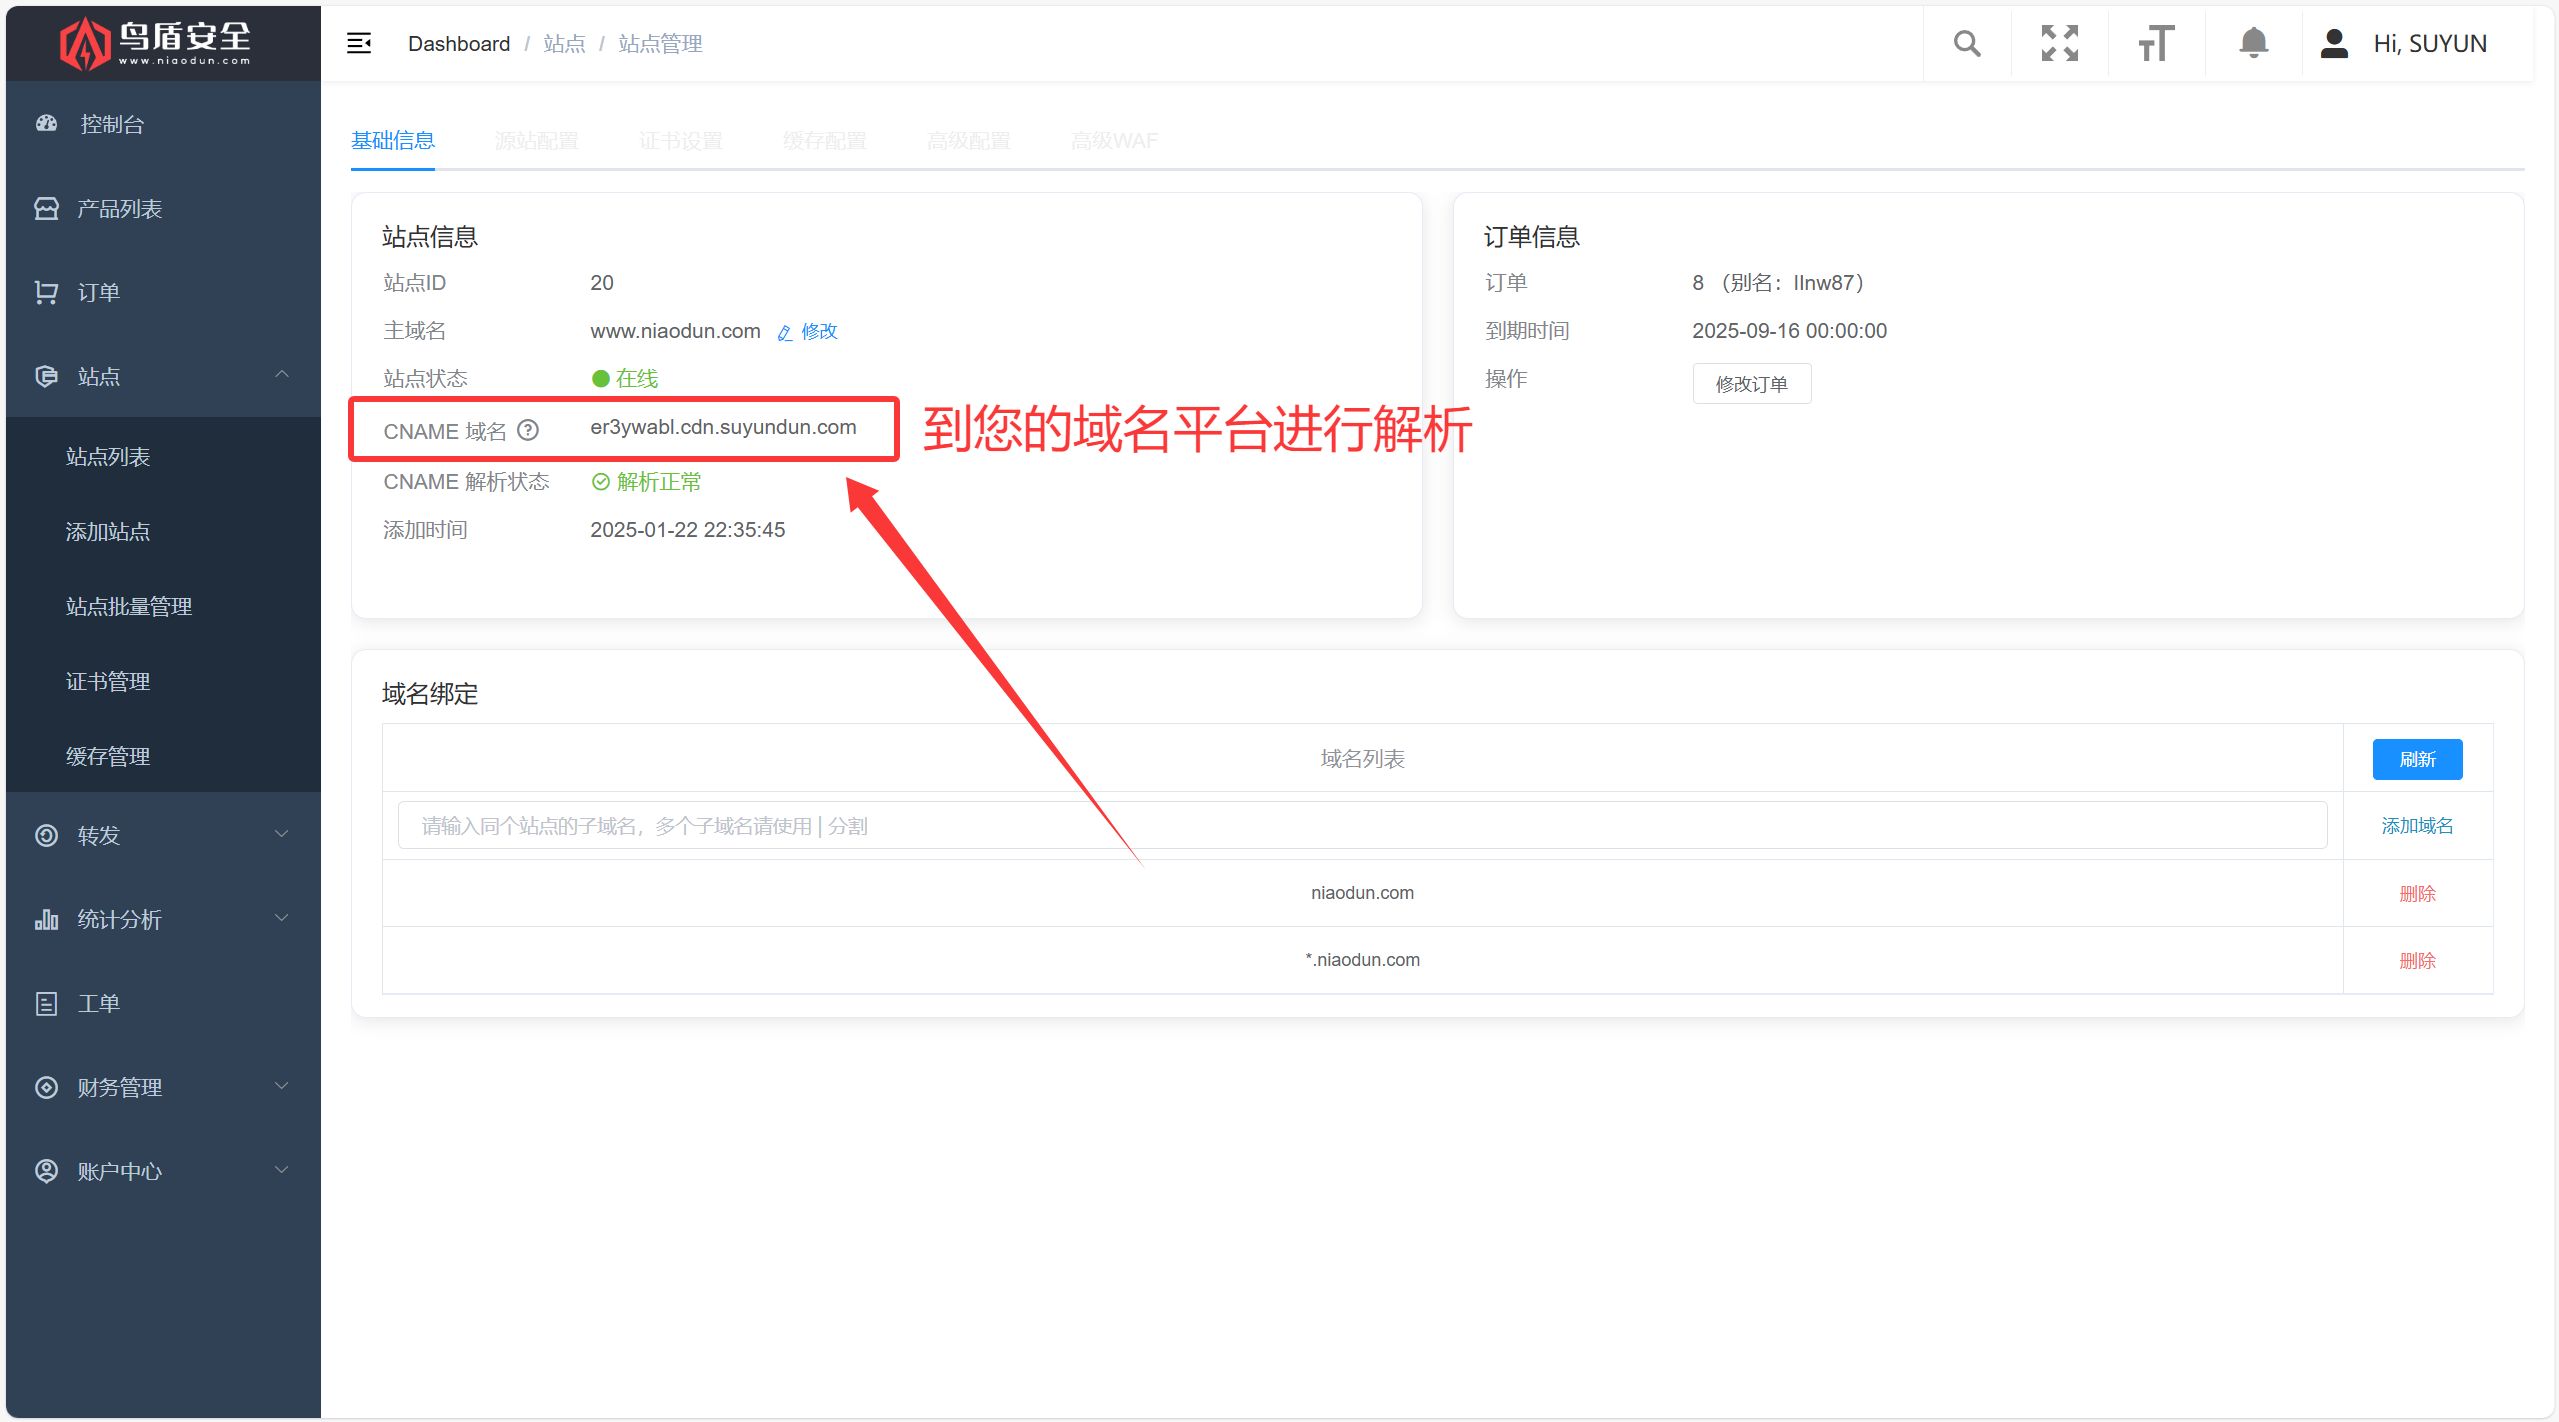Click the *.niaodun.com domain cell
The image size is (2559, 1422).
pos(1362,960)
